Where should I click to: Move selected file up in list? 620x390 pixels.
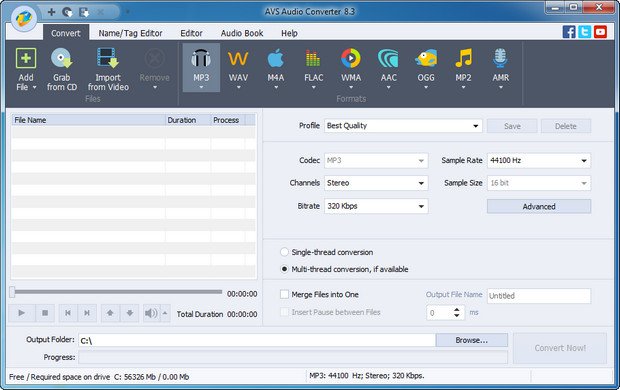pos(110,313)
